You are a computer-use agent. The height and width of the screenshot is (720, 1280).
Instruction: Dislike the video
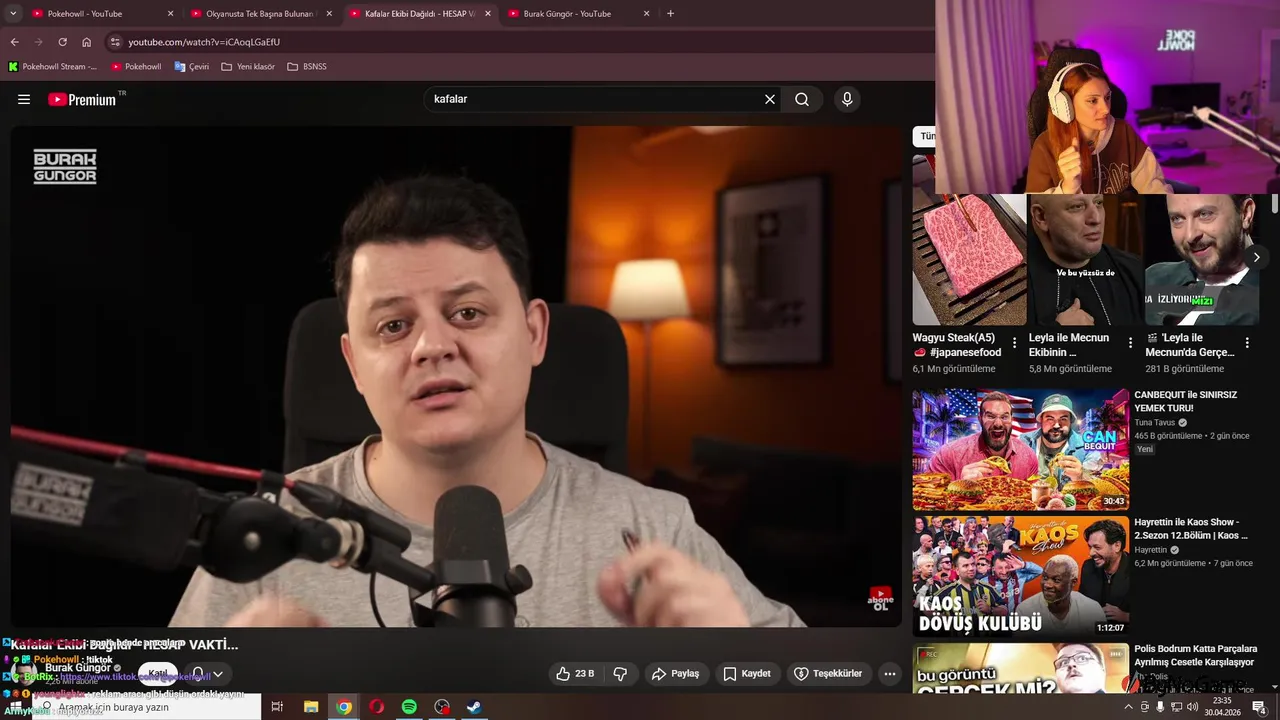pyautogui.click(x=620, y=674)
